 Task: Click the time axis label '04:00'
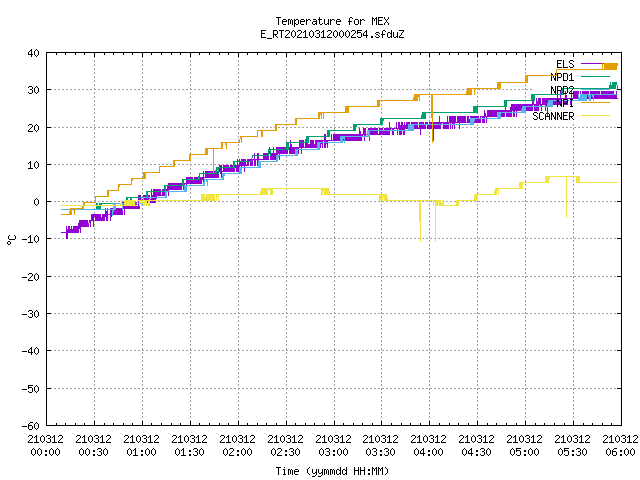coord(429,452)
